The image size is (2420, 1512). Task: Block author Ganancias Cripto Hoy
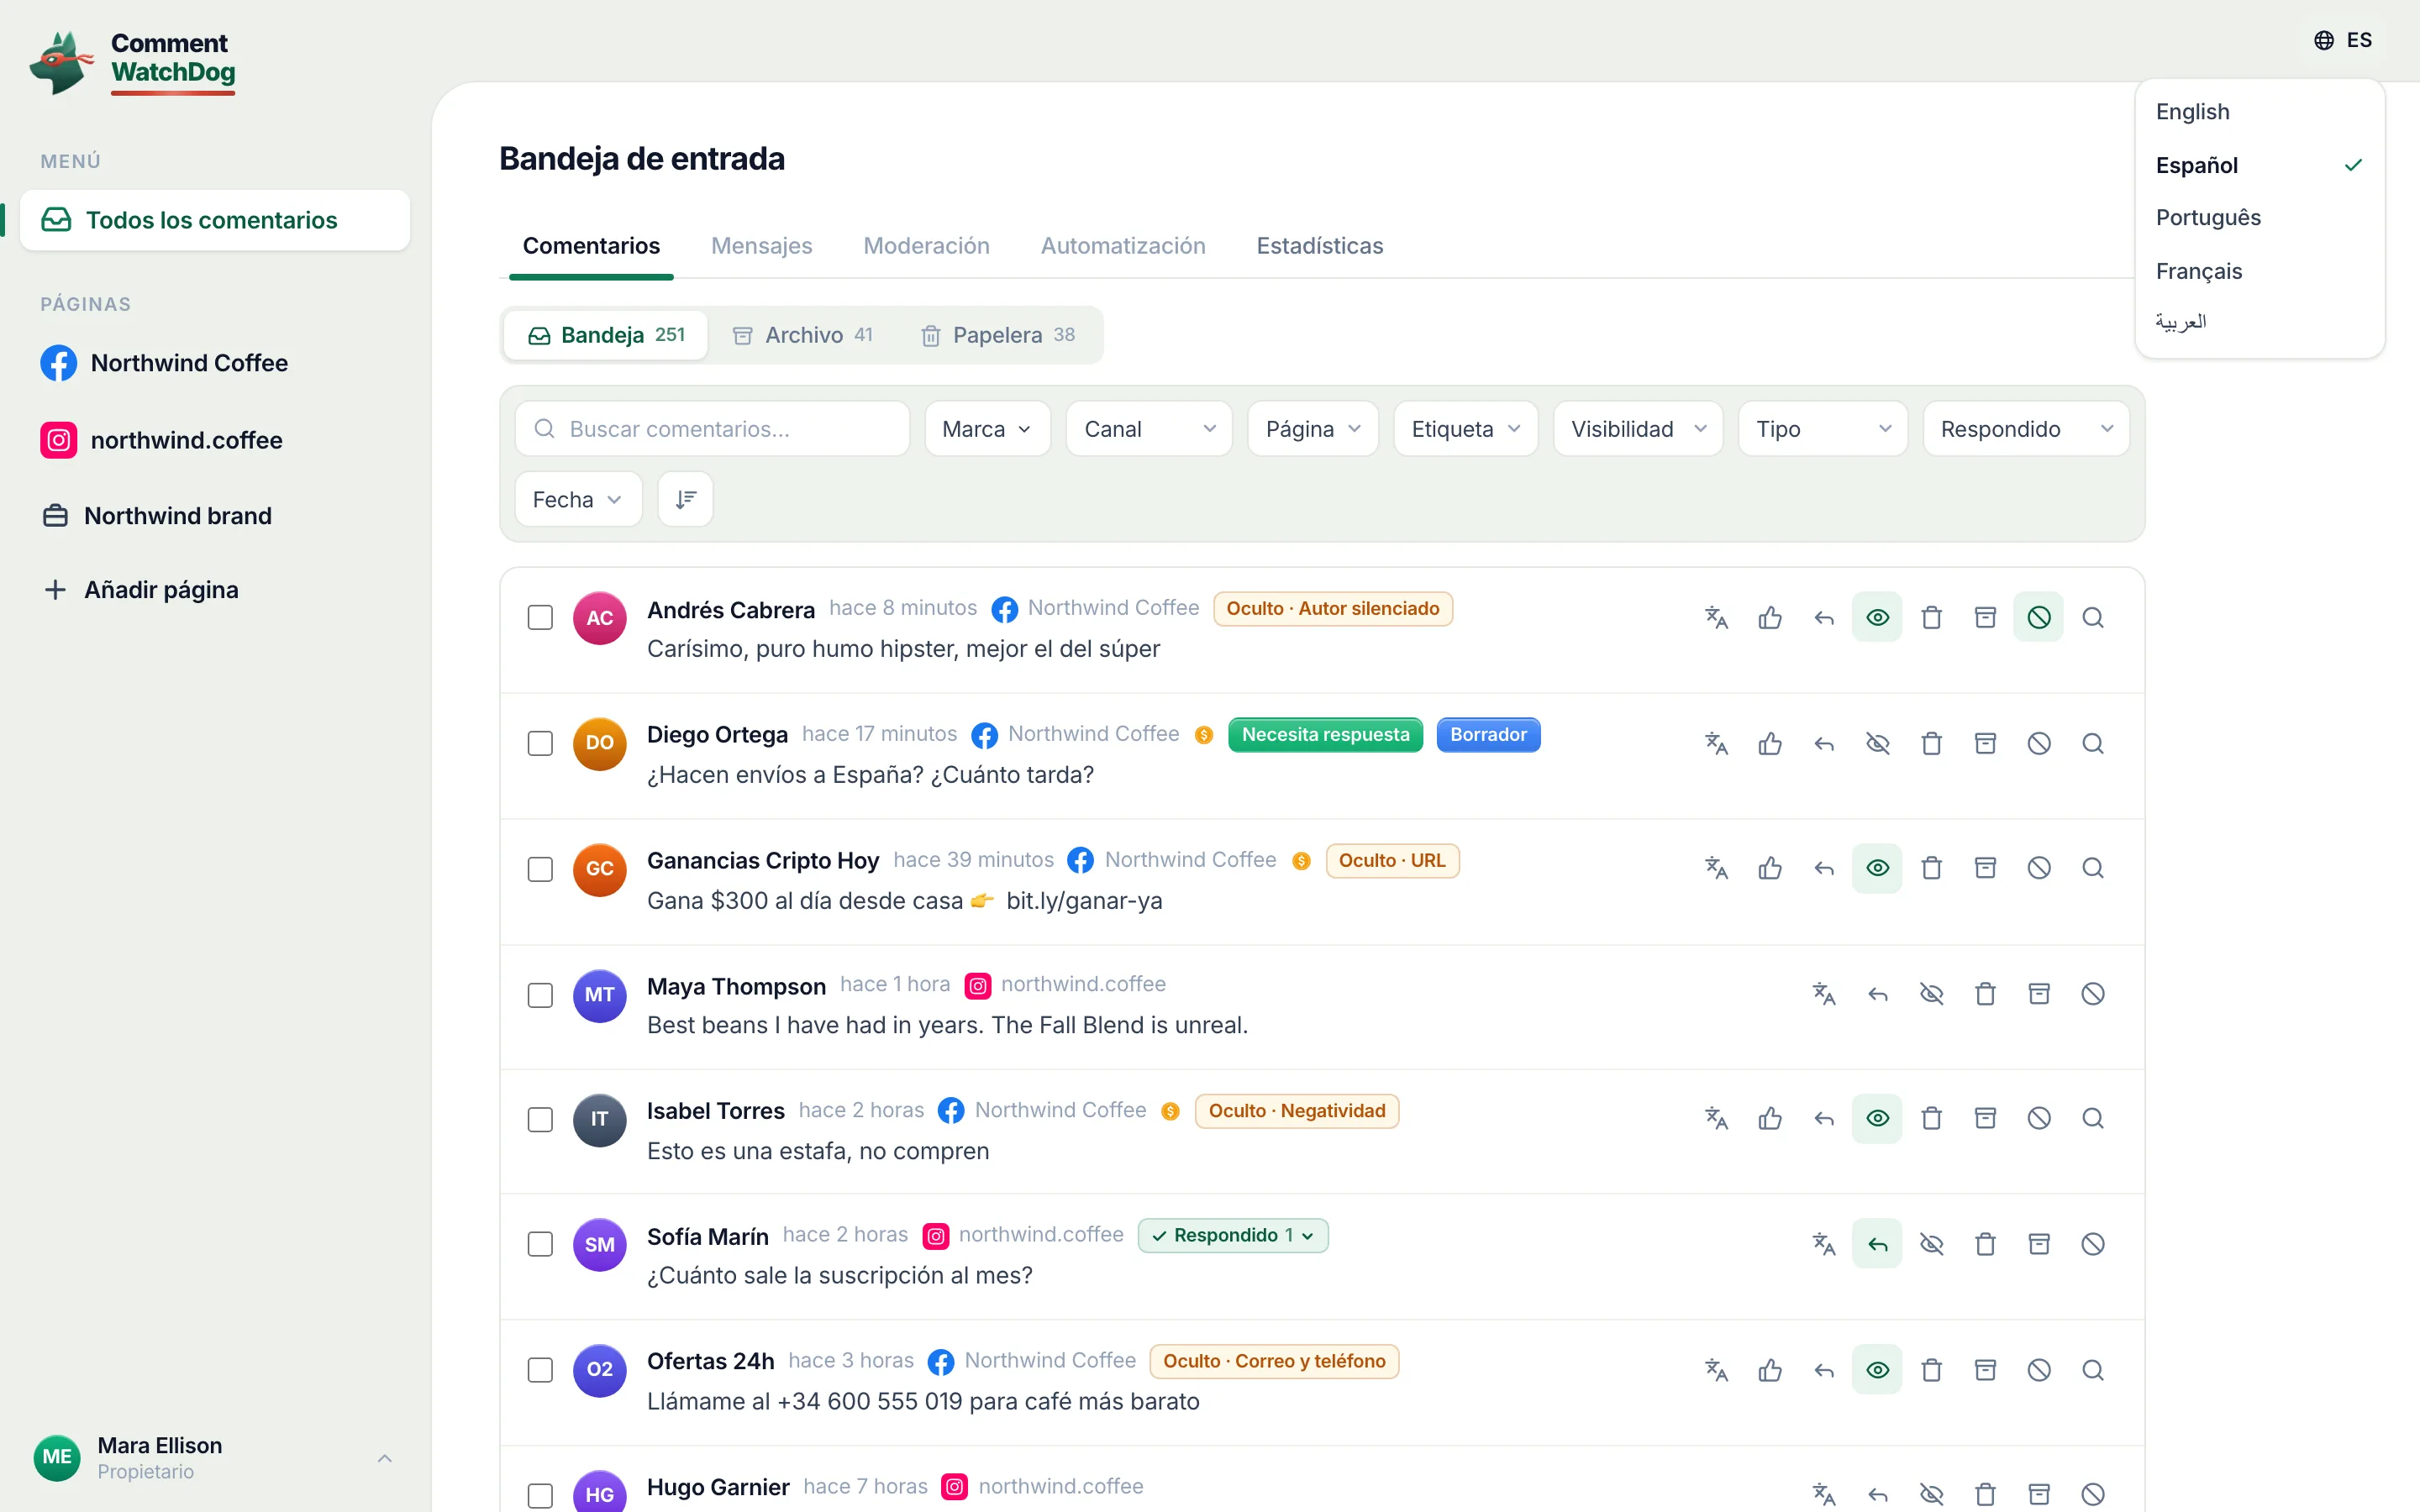(x=2039, y=868)
